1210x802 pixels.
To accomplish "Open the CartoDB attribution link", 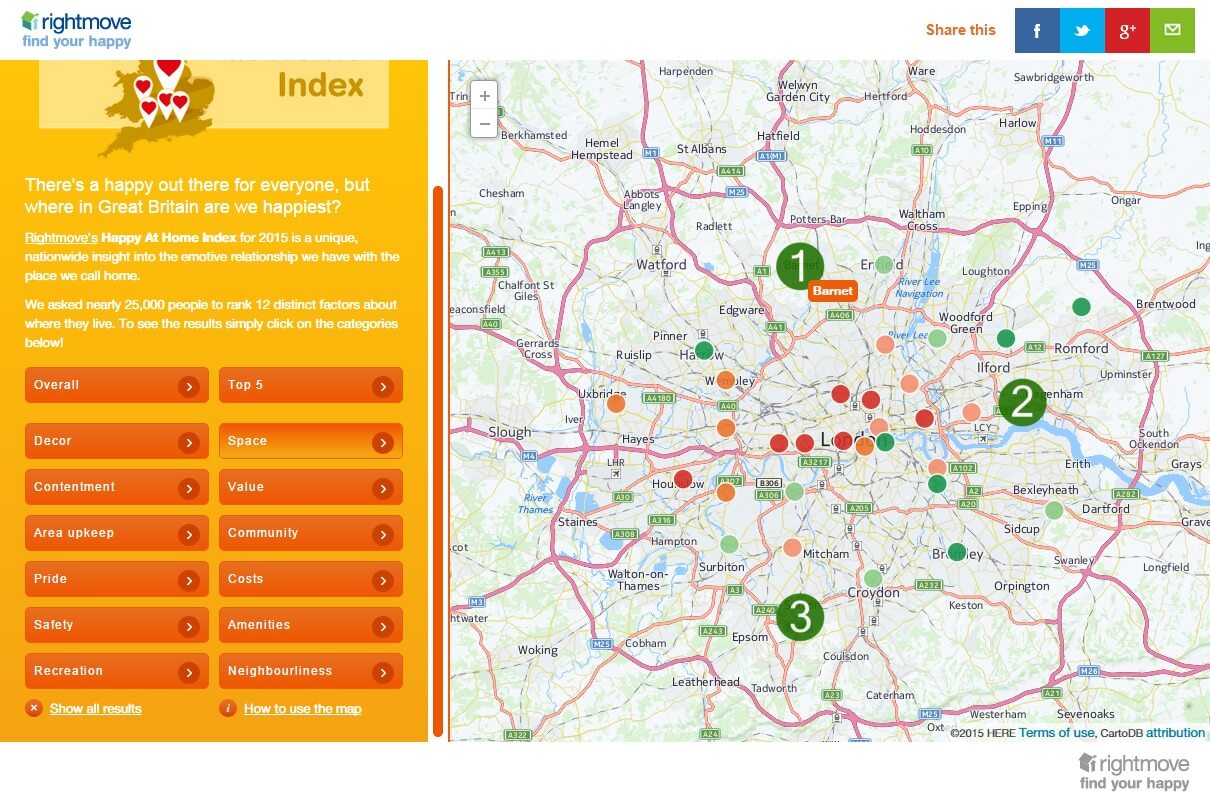I will point(1175,733).
